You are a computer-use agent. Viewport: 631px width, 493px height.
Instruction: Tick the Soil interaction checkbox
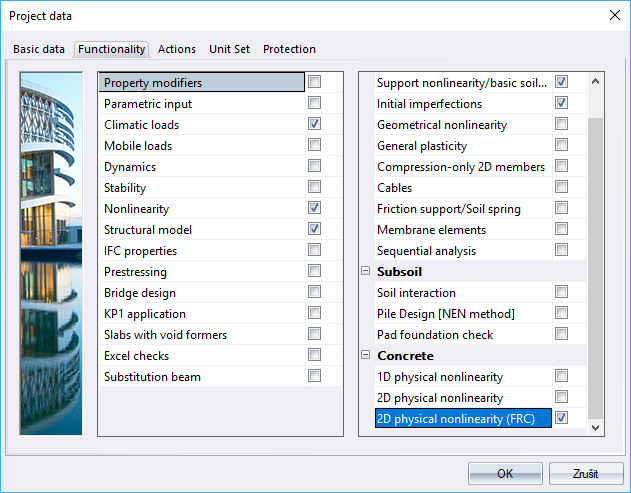[561, 292]
